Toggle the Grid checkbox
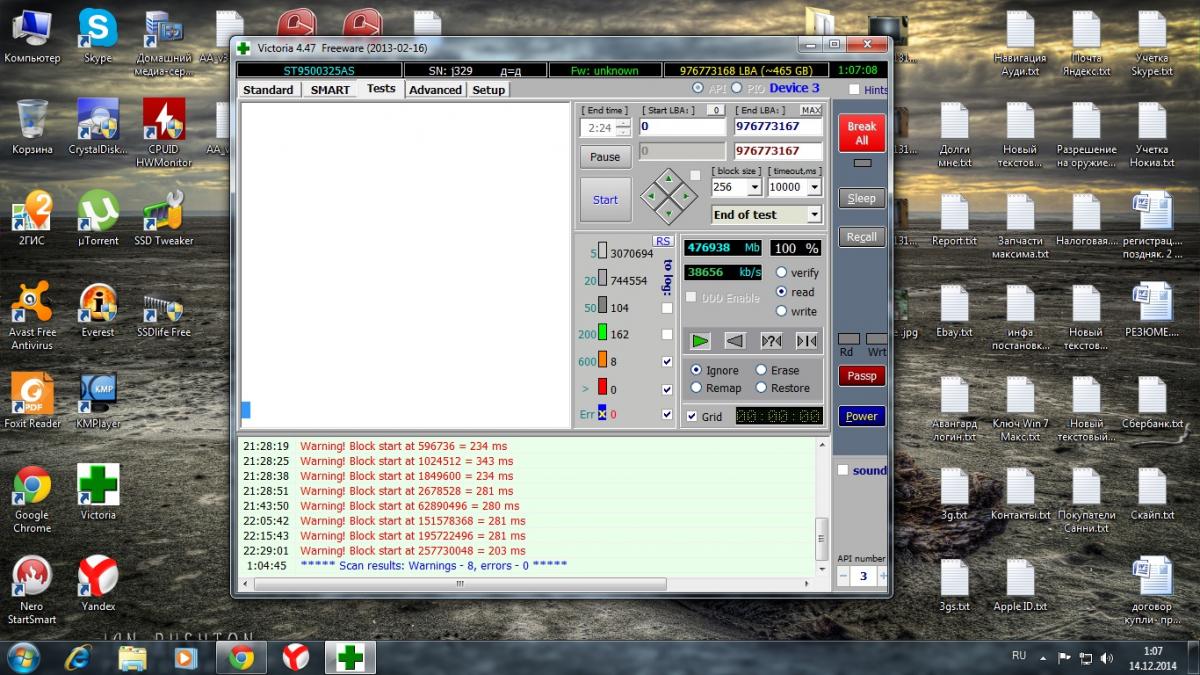 pyautogui.click(x=692, y=416)
